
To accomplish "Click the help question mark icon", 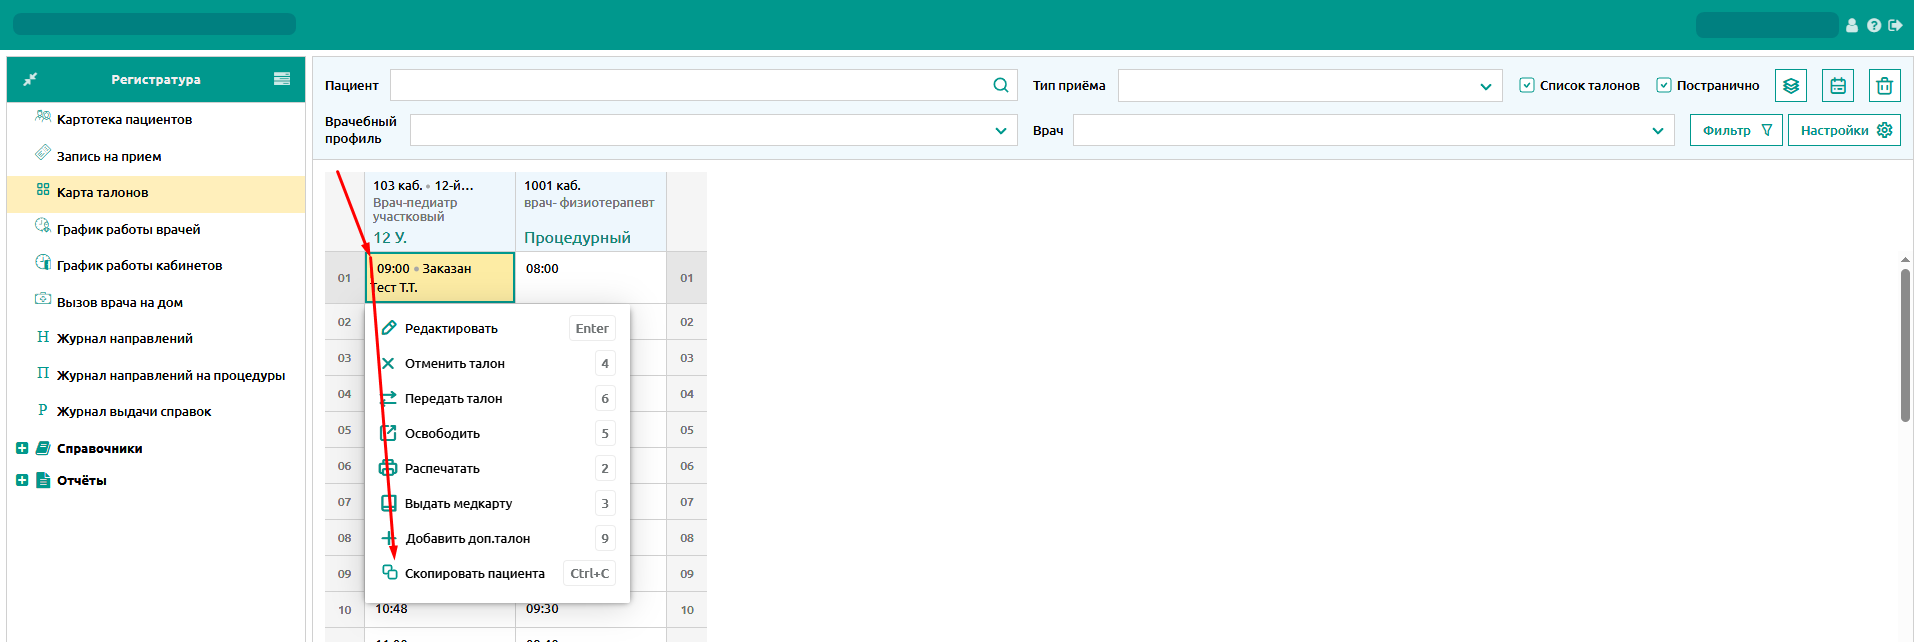I will coord(1873,26).
